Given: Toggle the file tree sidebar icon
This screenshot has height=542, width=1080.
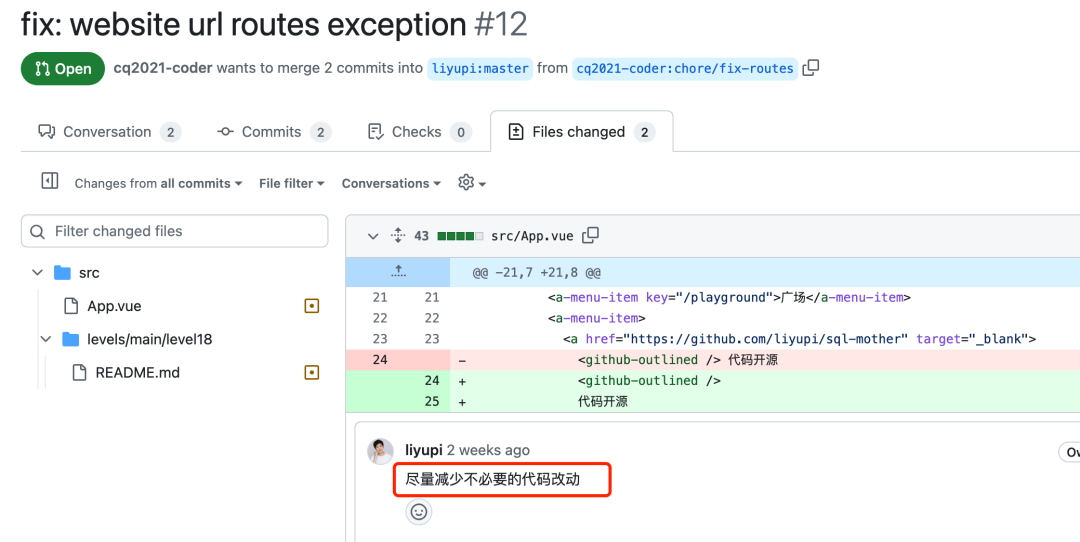Looking at the screenshot, I should tap(49, 182).
